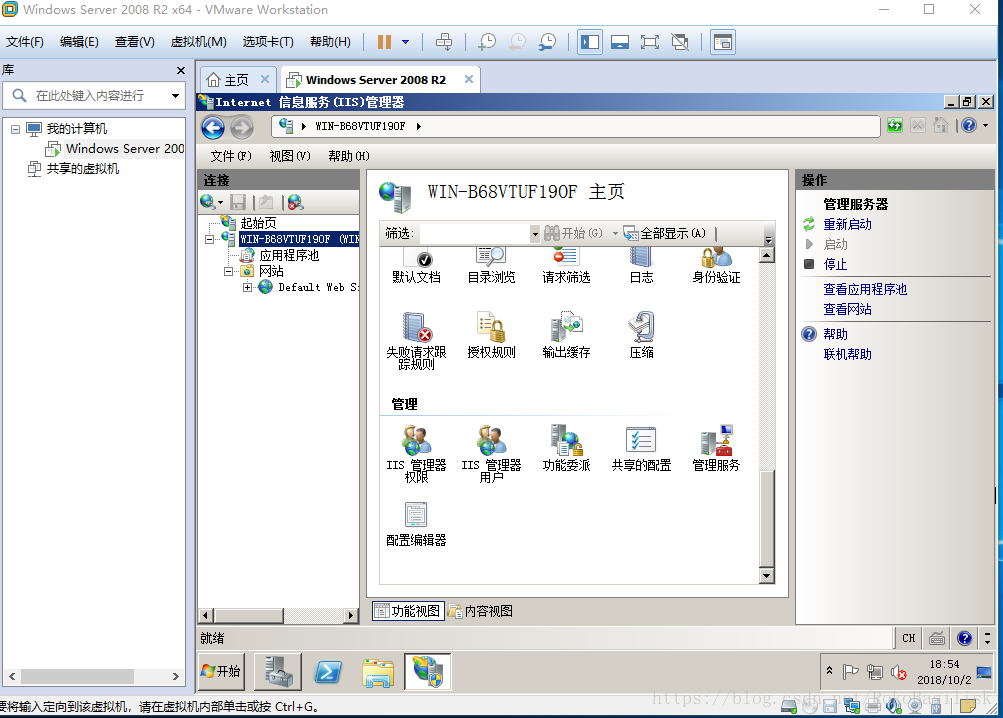Open Server Manager from guest taskbar
The height and width of the screenshot is (718, 1003).
(x=278, y=672)
